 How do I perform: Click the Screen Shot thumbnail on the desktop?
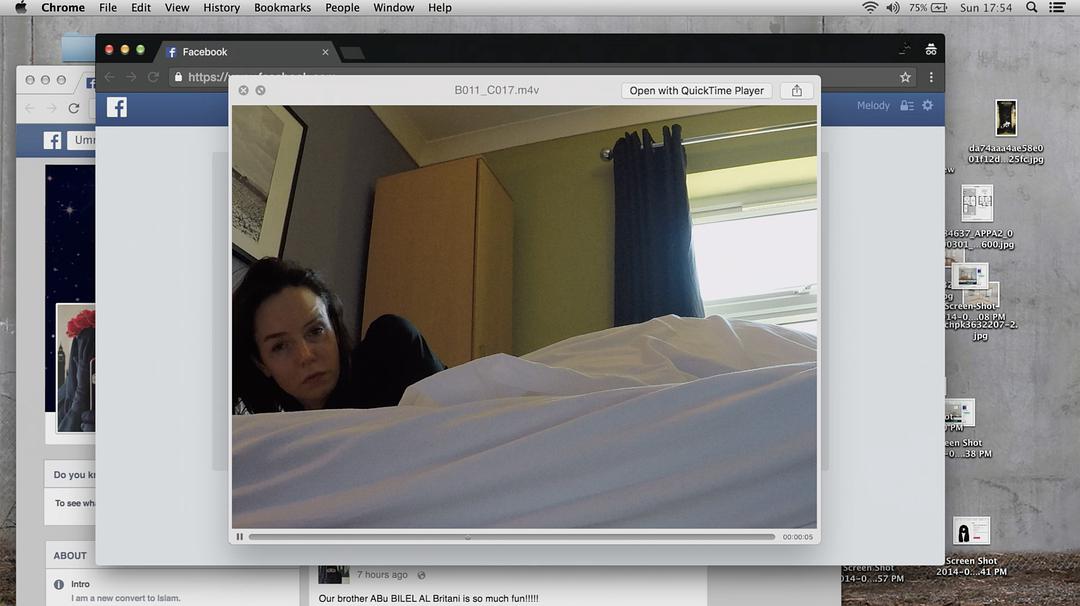pyautogui.click(x=971, y=530)
